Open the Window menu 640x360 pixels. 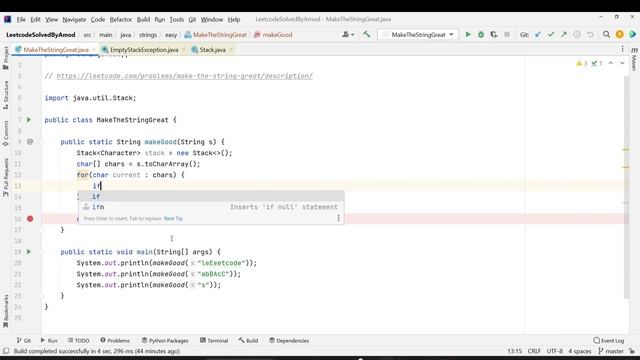pyautogui.click(x=212, y=19)
